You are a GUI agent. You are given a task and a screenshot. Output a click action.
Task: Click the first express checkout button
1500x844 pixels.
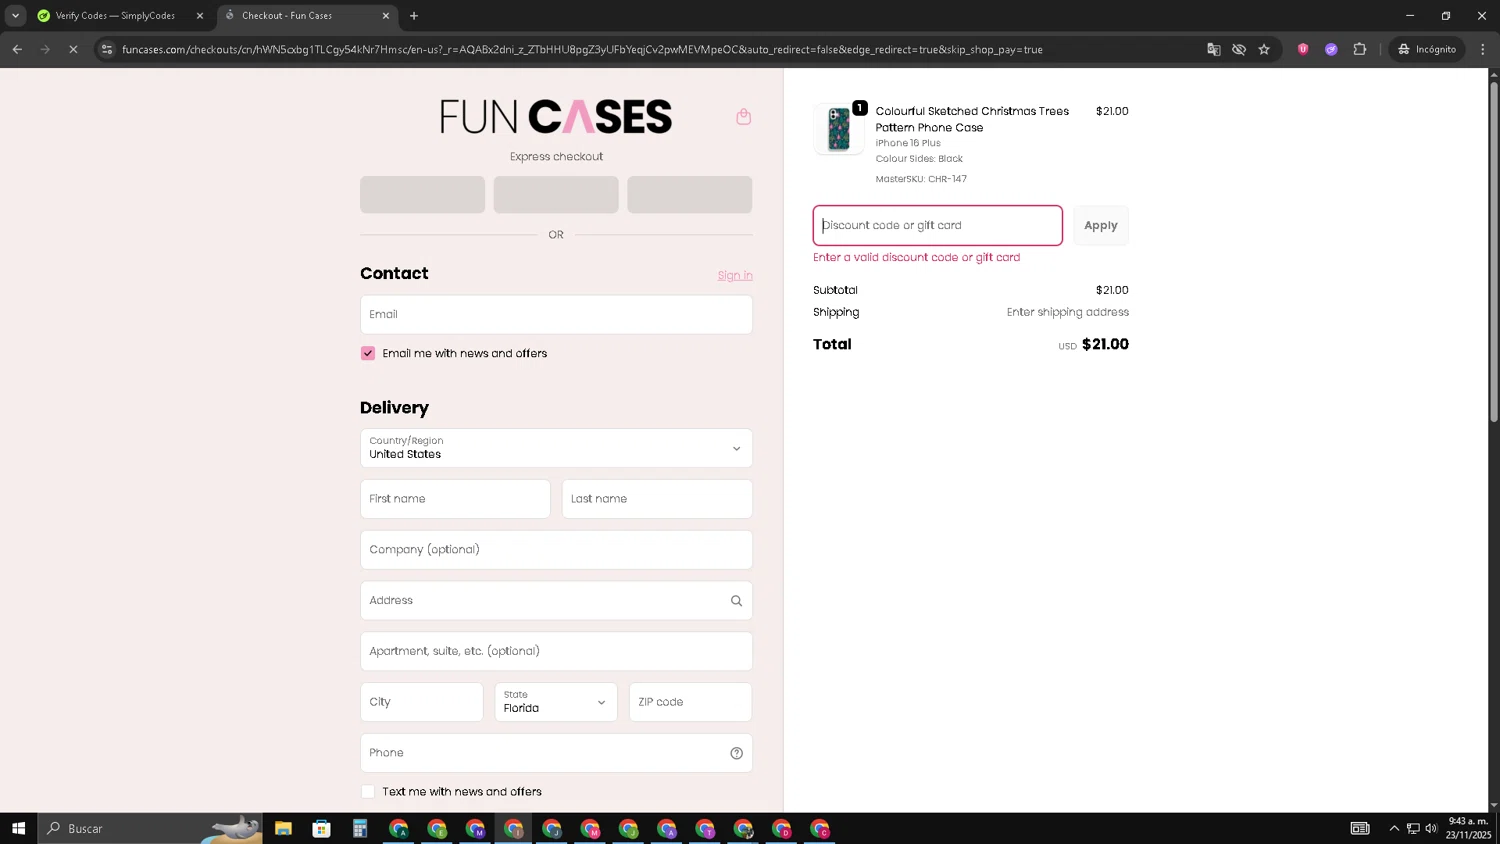pyautogui.click(x=422, y=195)
